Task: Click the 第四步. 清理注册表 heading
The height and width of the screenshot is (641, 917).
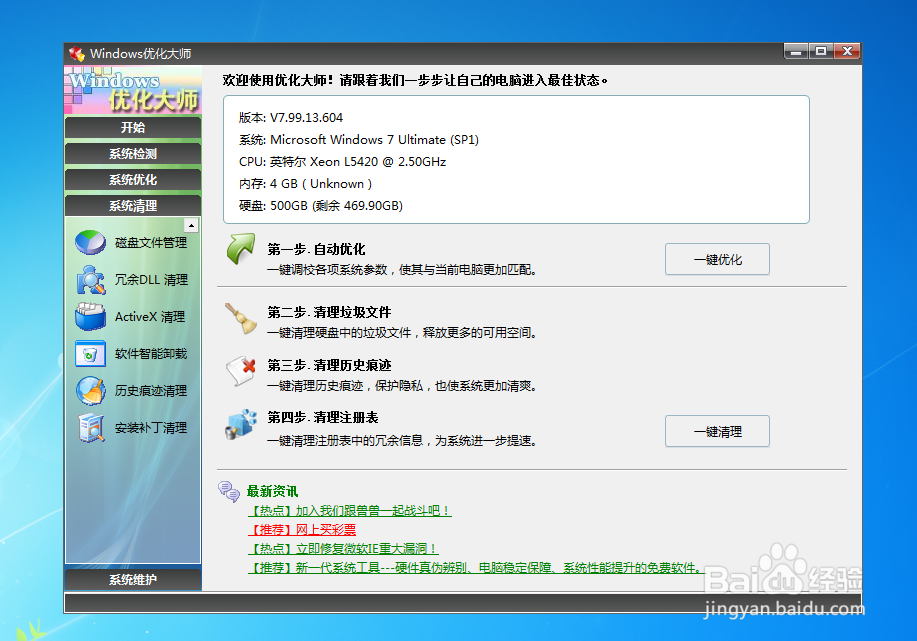Action: point(323,418)
